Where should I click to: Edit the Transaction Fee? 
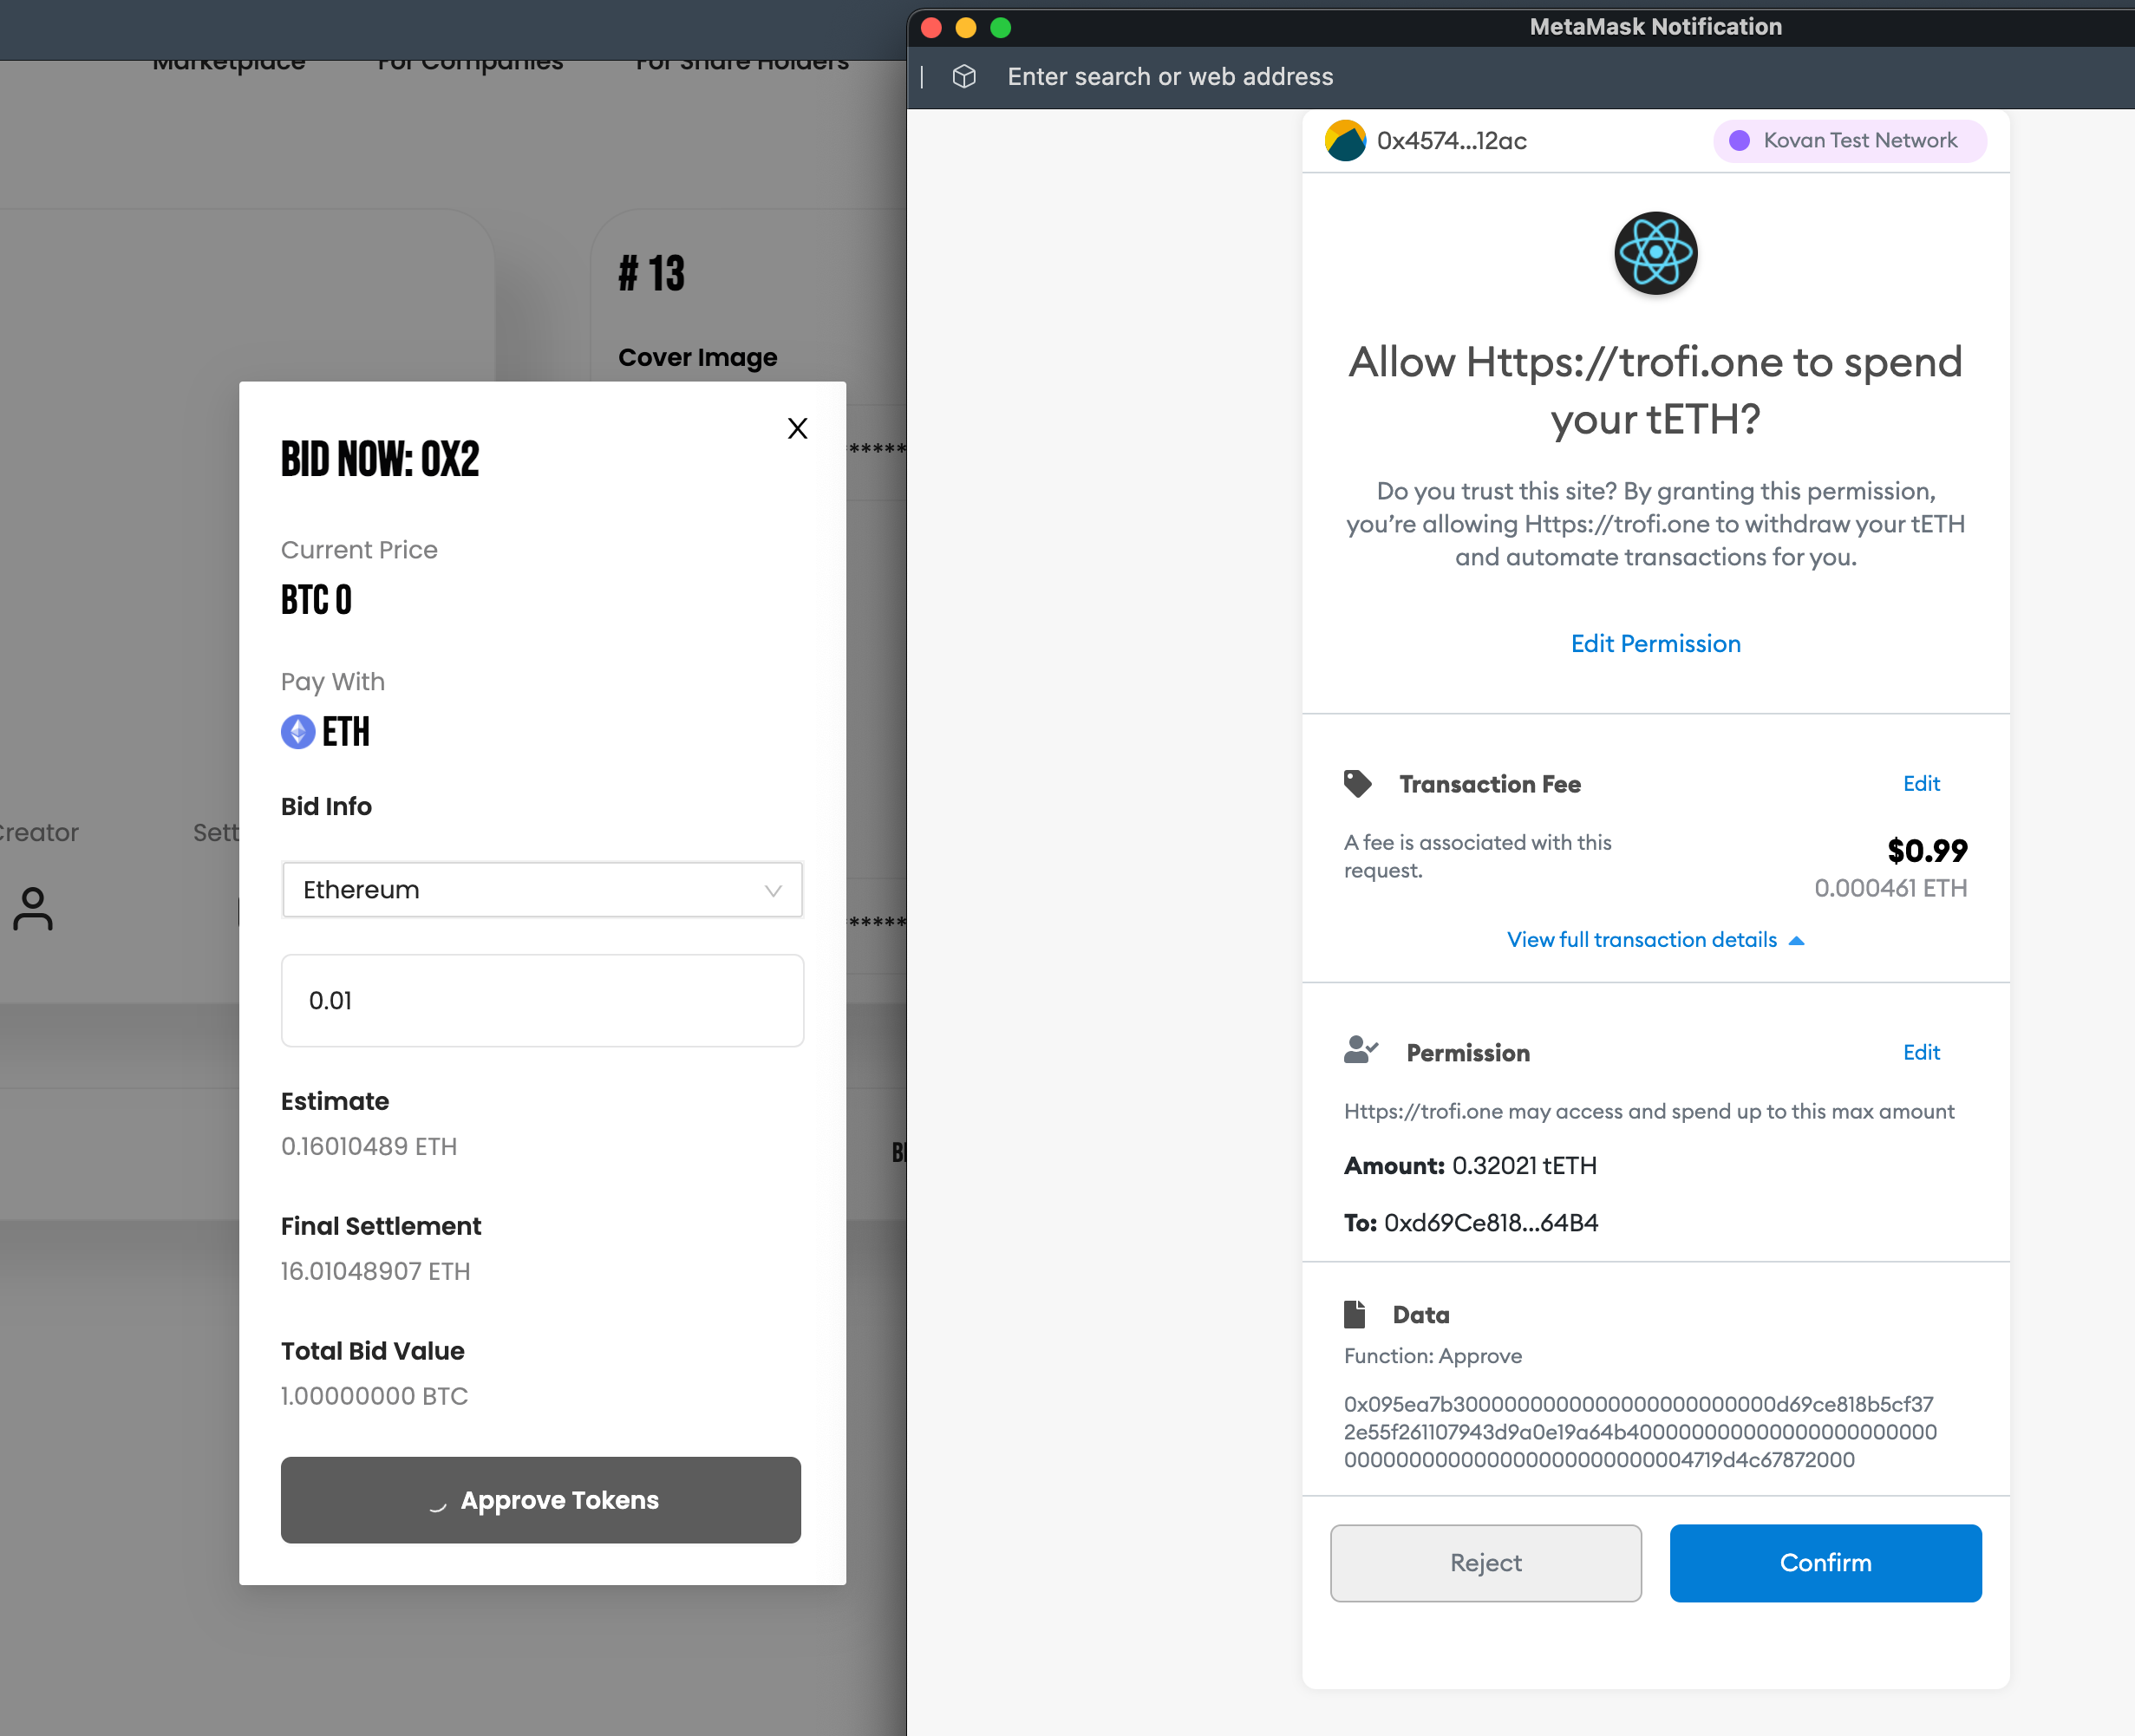tap(1921, 784)
